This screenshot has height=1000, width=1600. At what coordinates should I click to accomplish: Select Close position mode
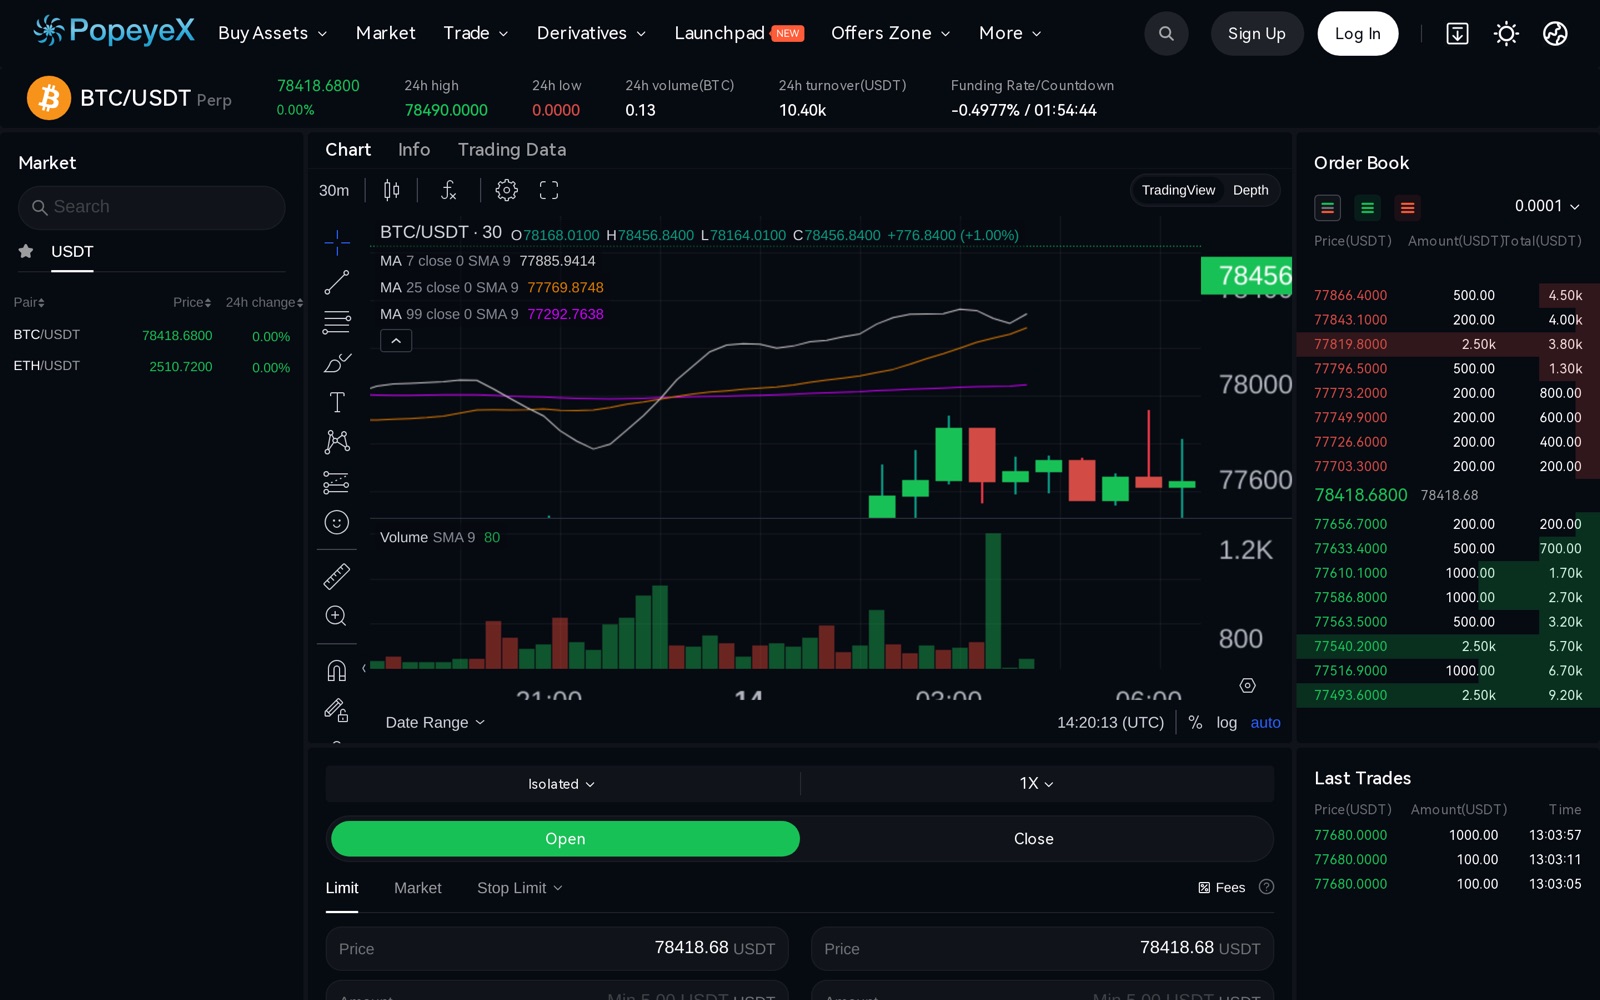[1034, 839]
